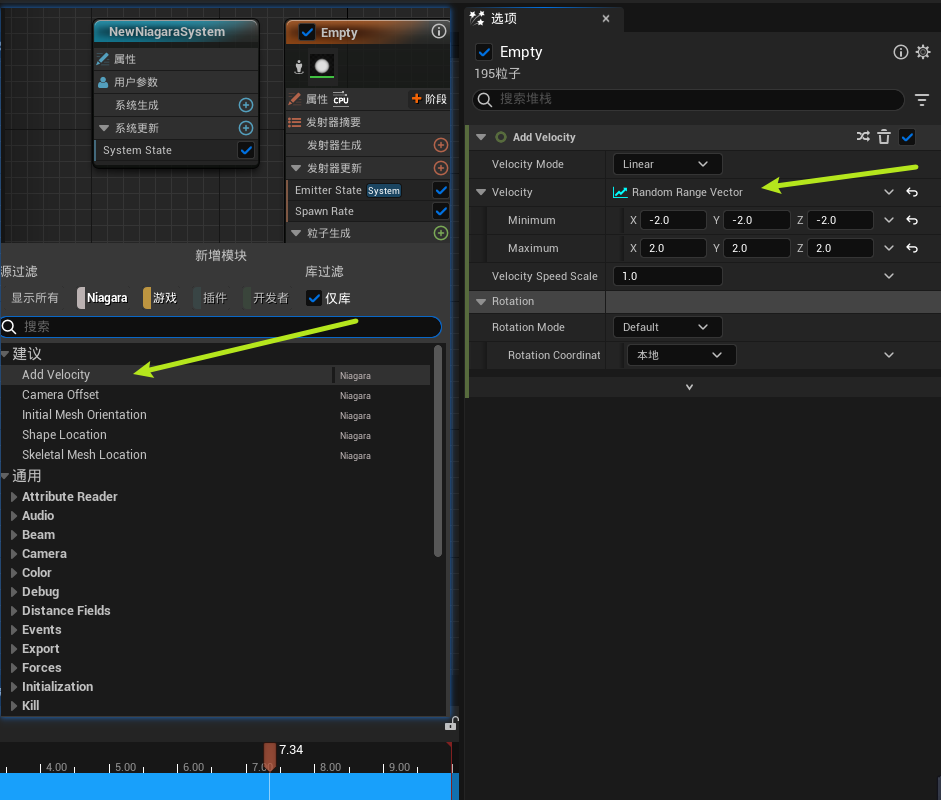Image resolution: width=941 pixels, height=800 pixels.
Task: Select Add Velocity in suggestions list
Action: 216,374
